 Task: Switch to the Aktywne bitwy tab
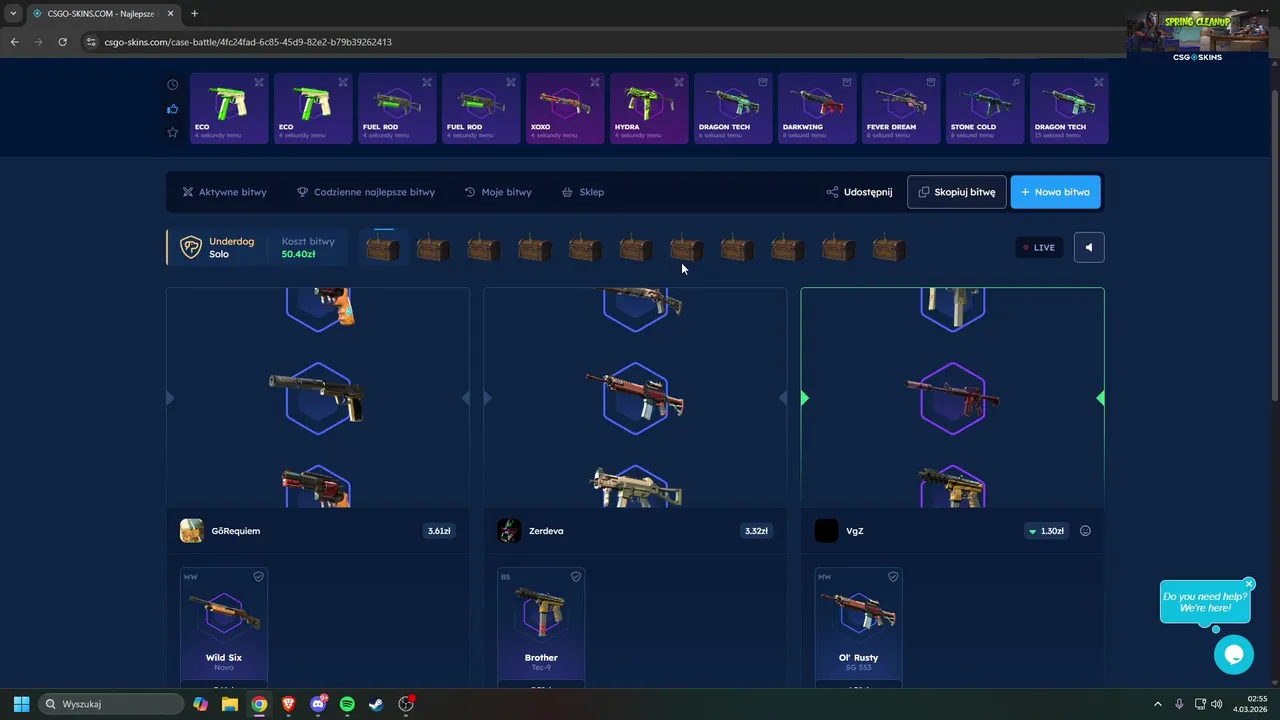click(224, 192)
